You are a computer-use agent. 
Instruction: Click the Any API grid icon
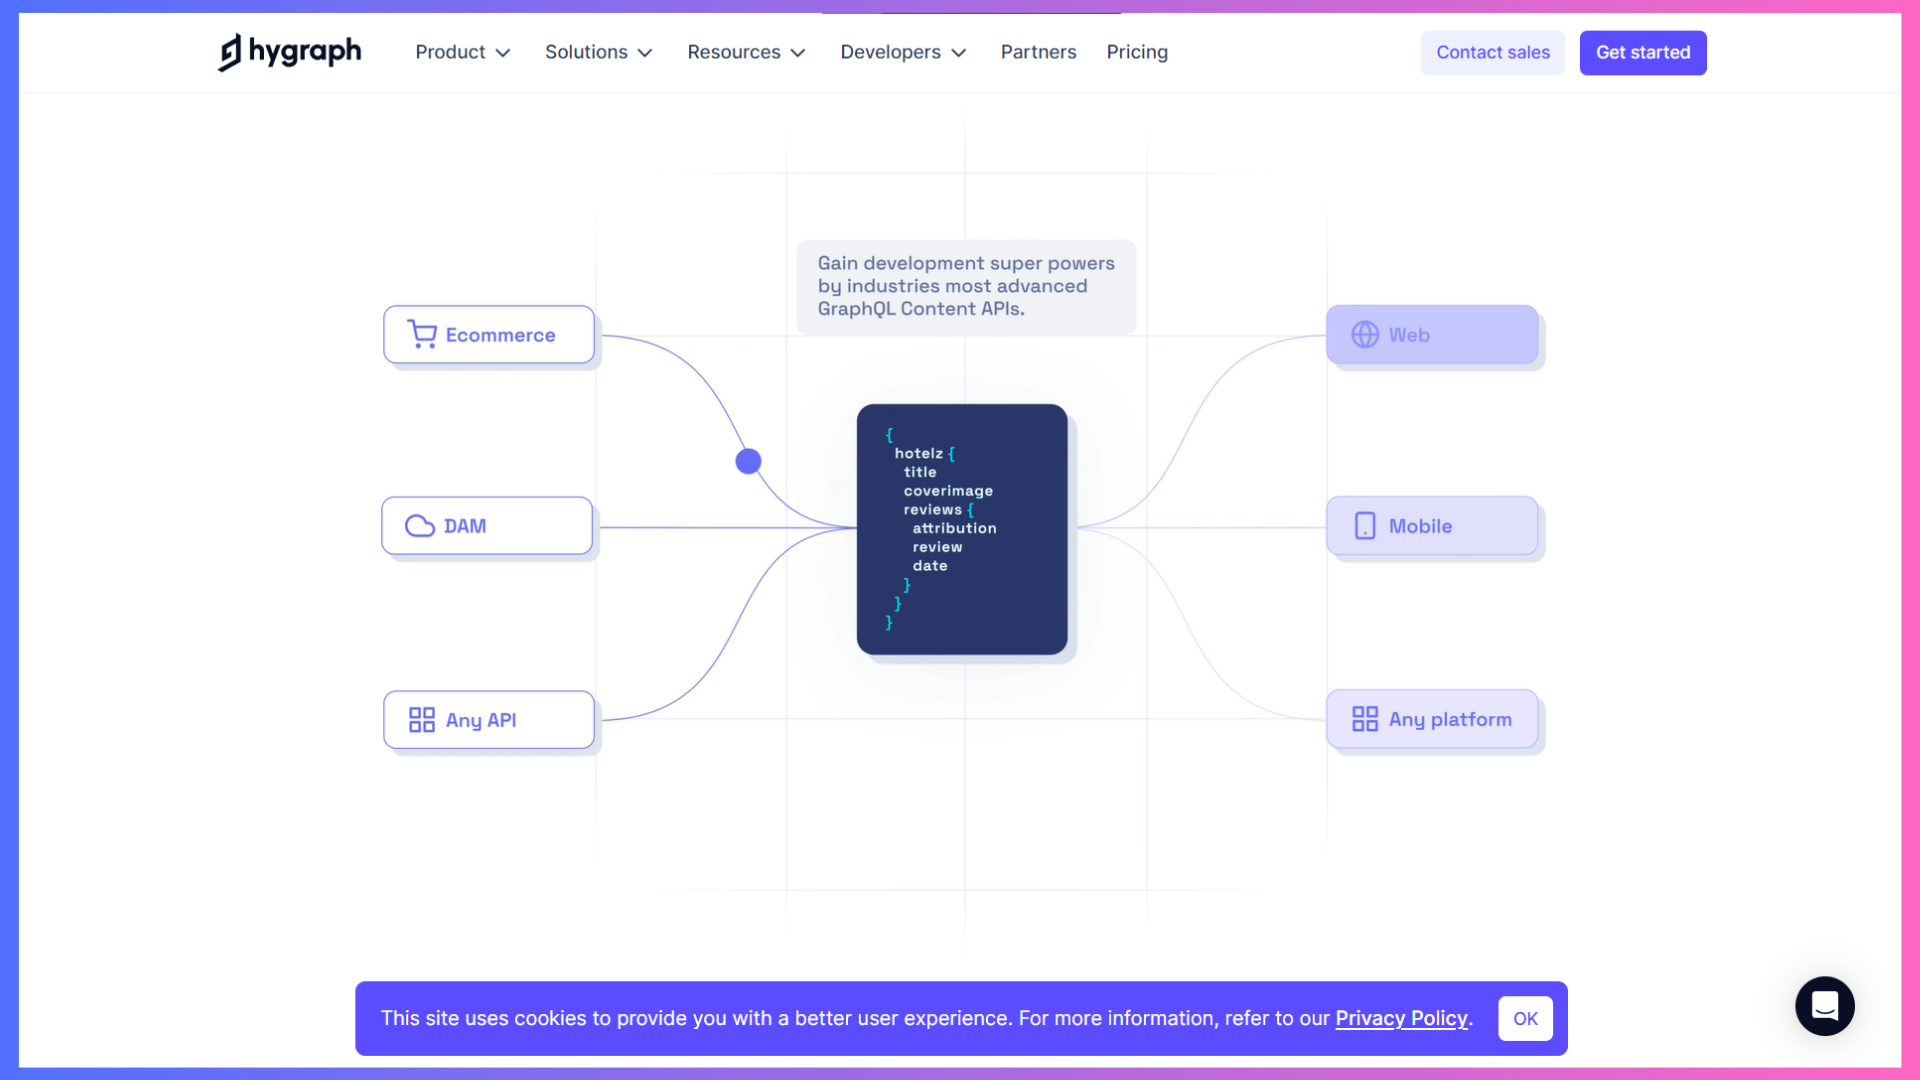[x=422, y=720]
